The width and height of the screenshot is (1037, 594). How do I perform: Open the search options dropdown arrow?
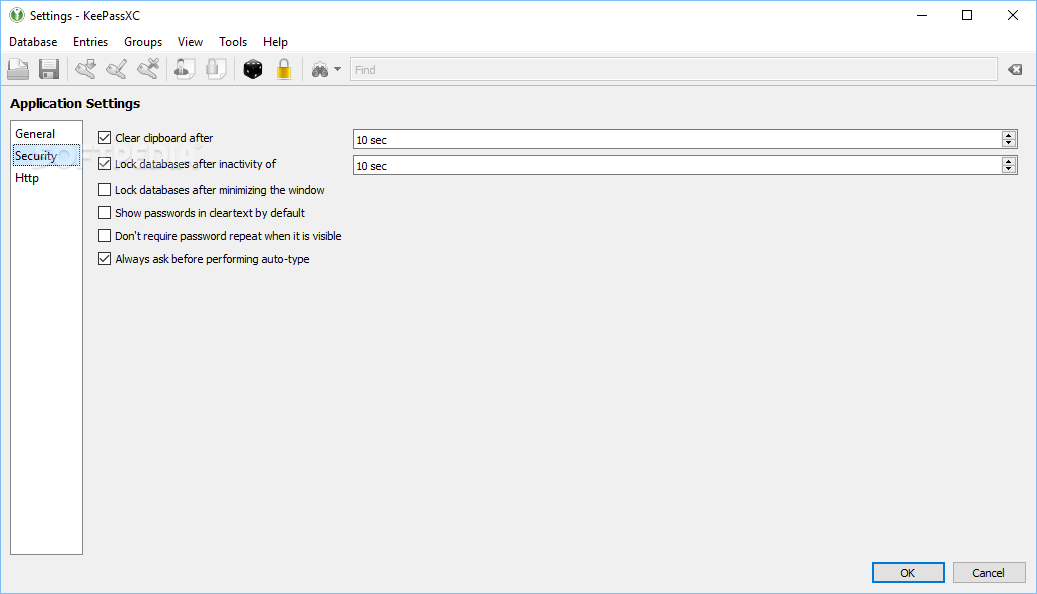pyautogui.click(x=337, y=69)
